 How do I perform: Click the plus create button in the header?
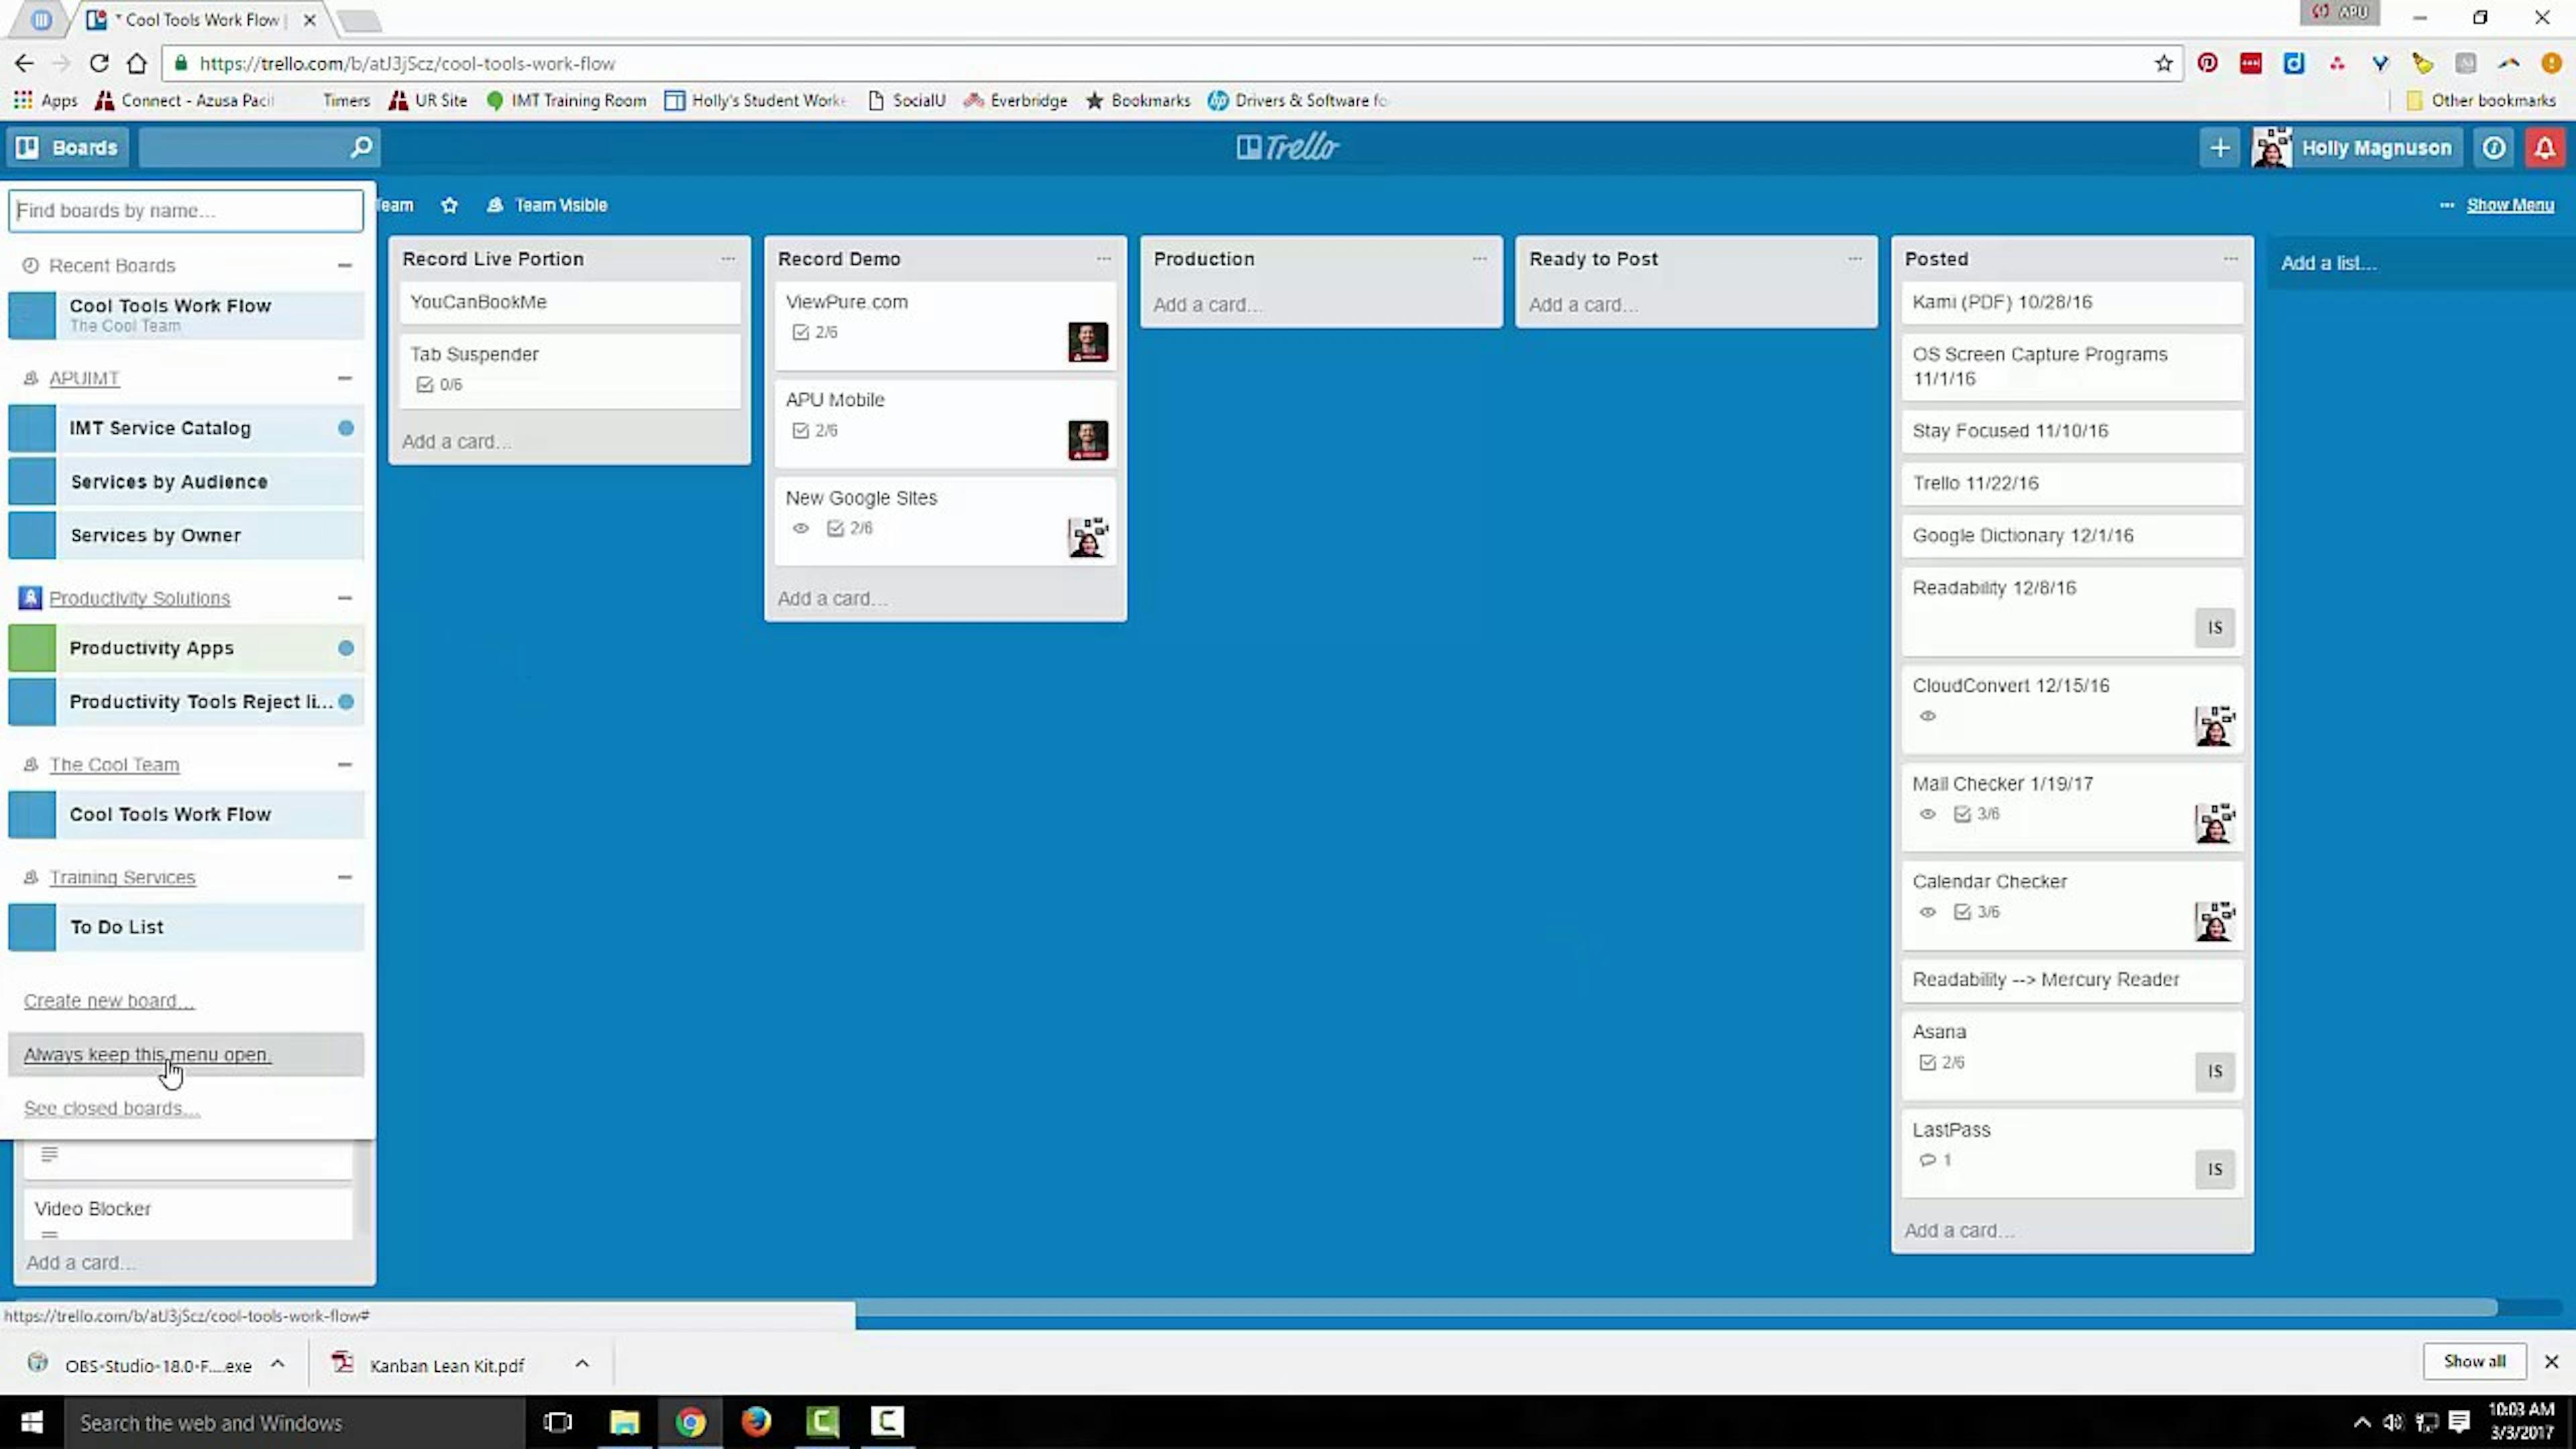2219,148
